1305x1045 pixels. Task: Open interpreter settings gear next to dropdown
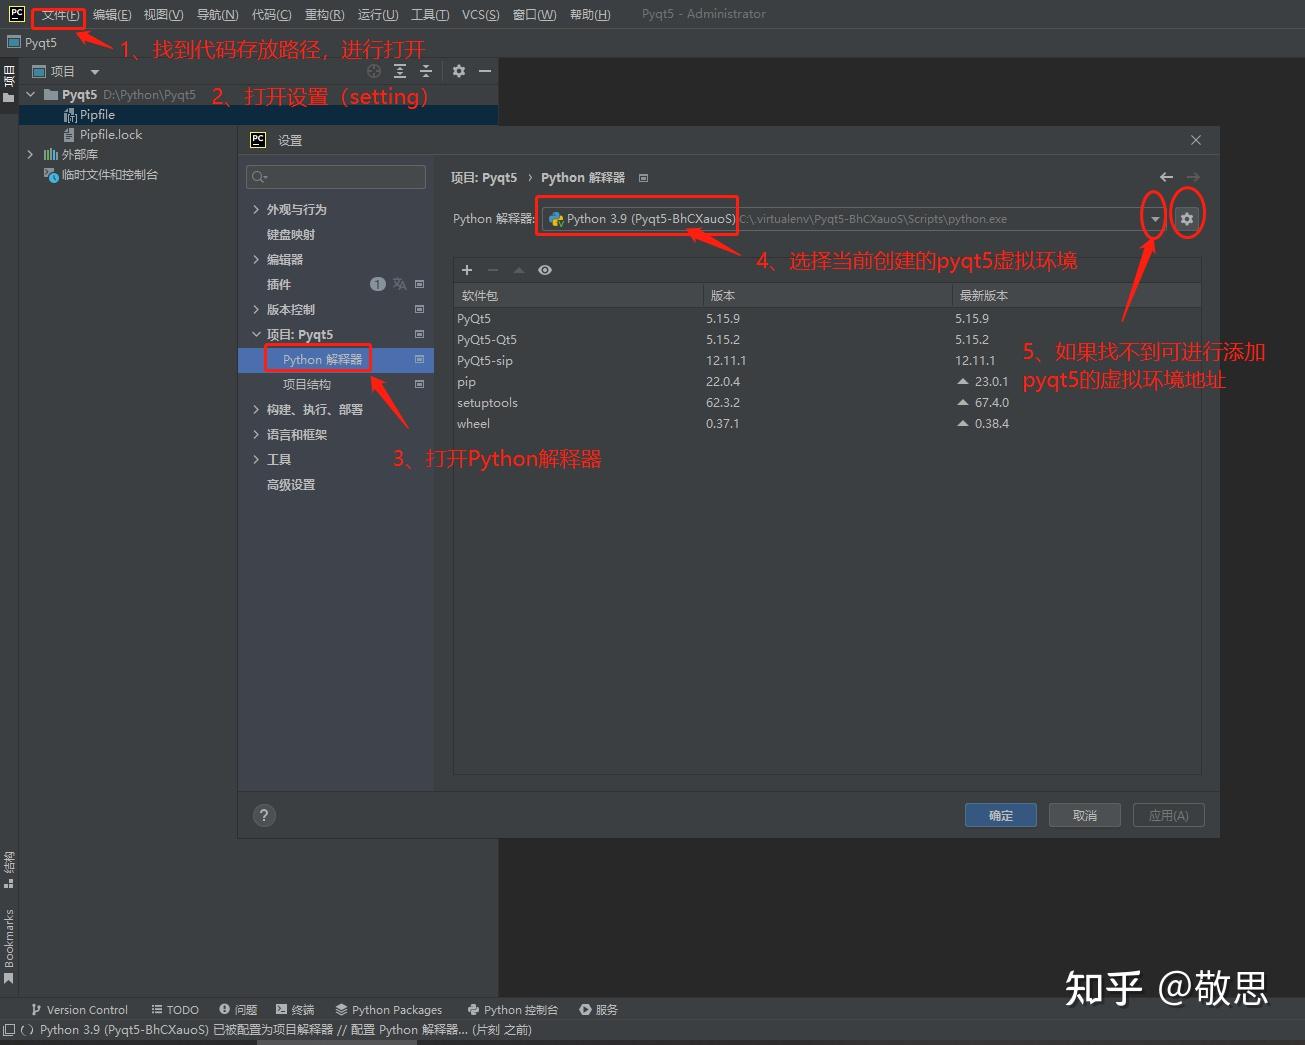tap(1187, 217)
